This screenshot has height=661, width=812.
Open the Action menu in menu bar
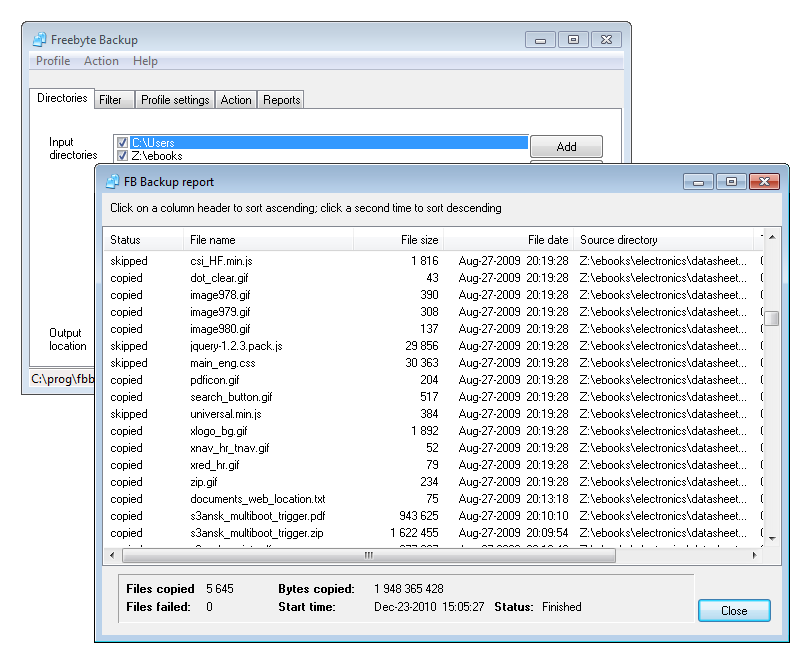pyautogui.click(x=101, y=61)
